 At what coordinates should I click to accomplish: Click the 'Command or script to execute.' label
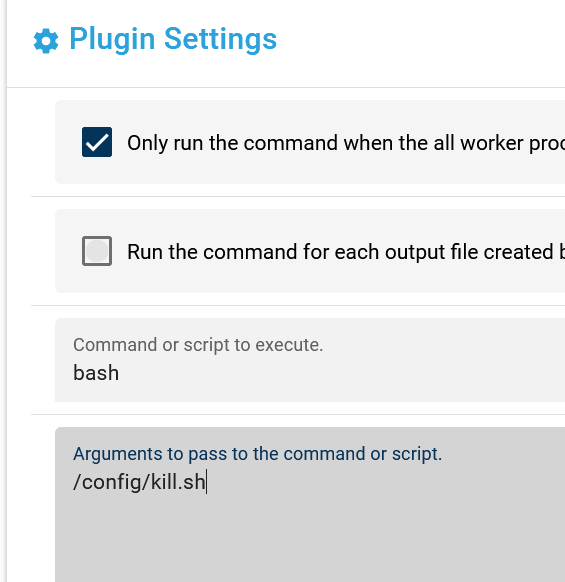(198, 345)
